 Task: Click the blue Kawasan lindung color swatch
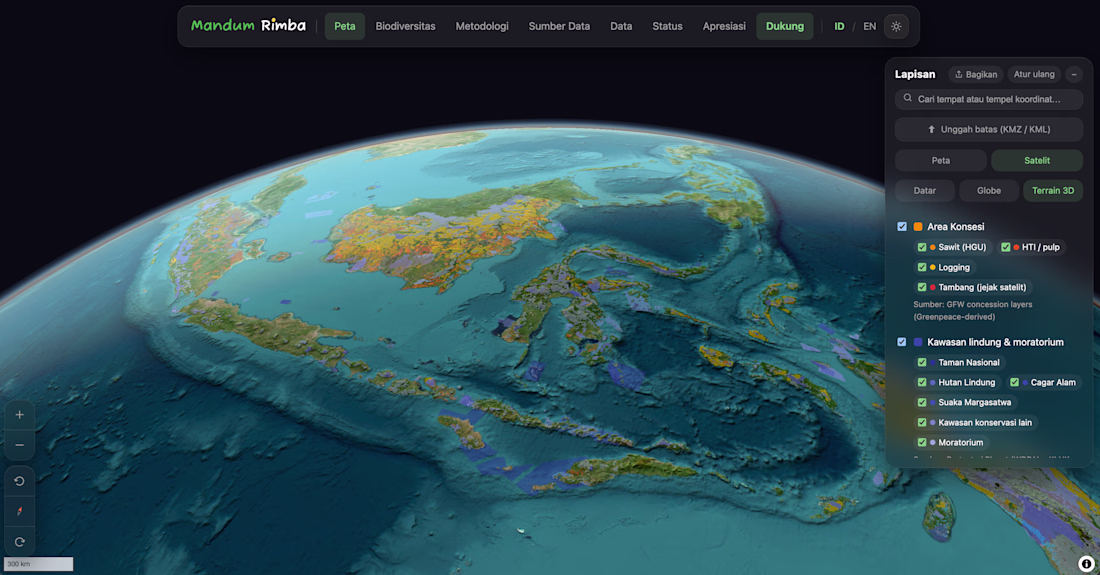[x=918, y=342]
